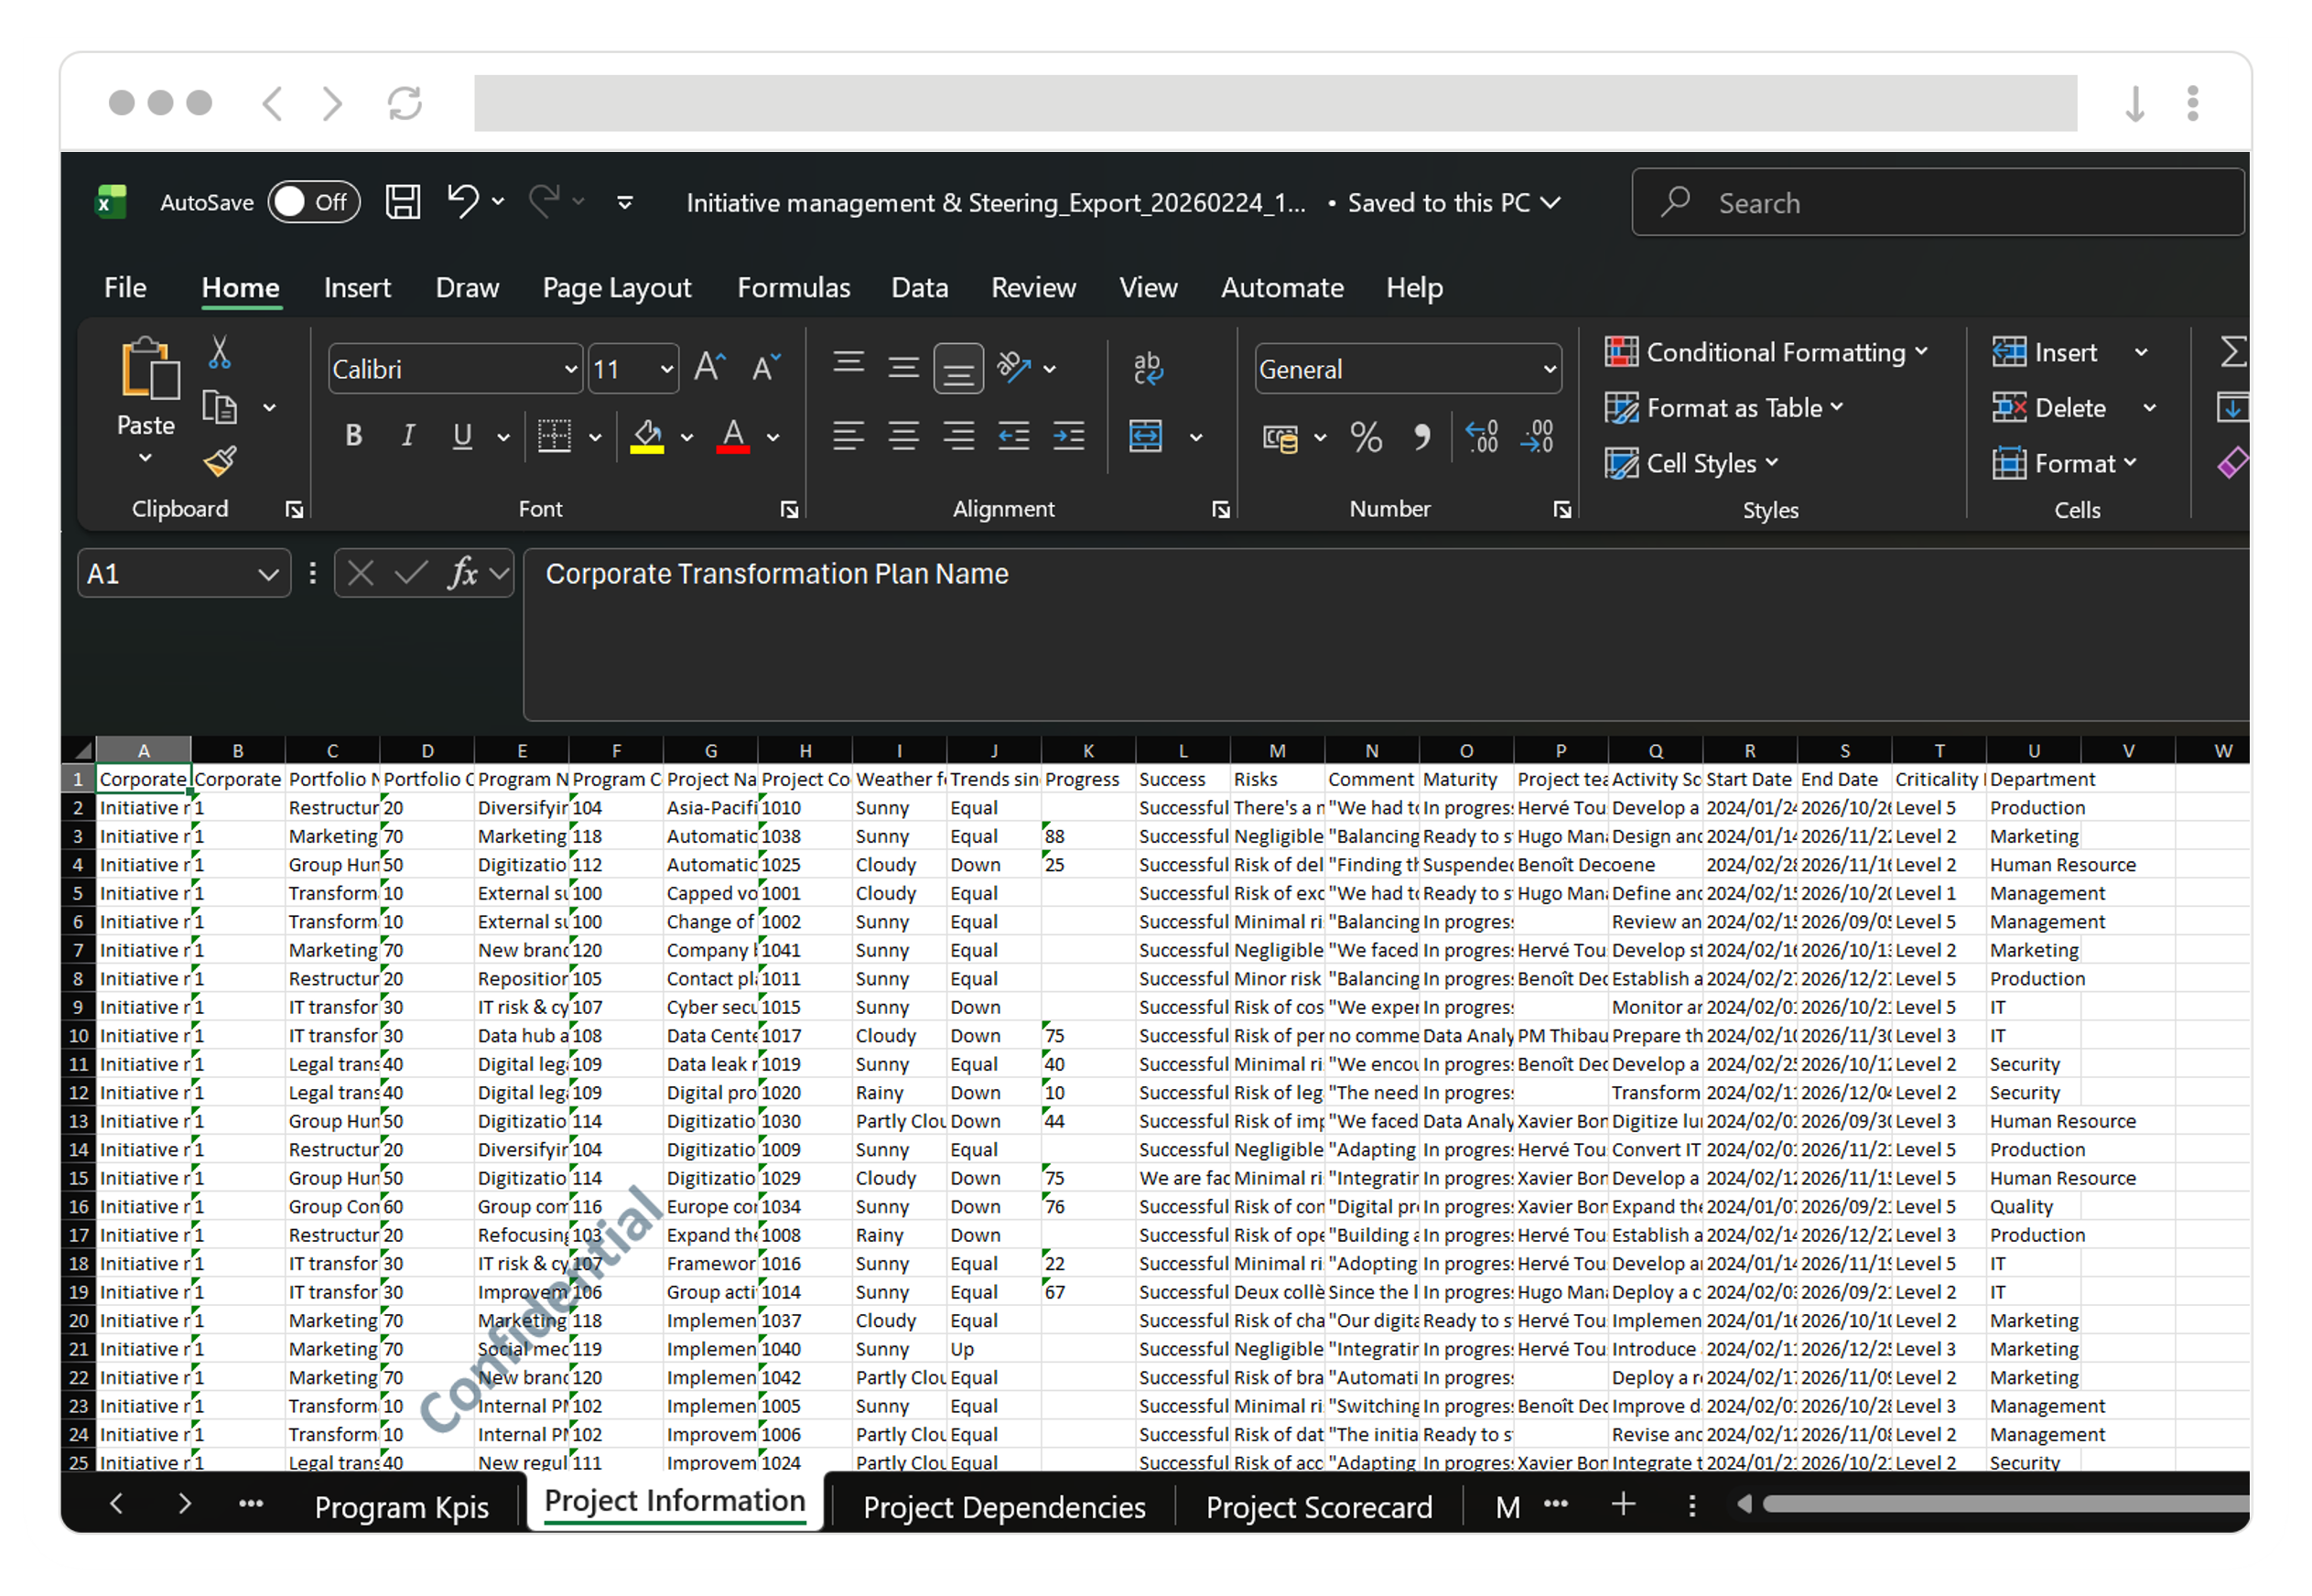
Task: Click the Wrap Text icon
Action: [x=1148, y=368]
